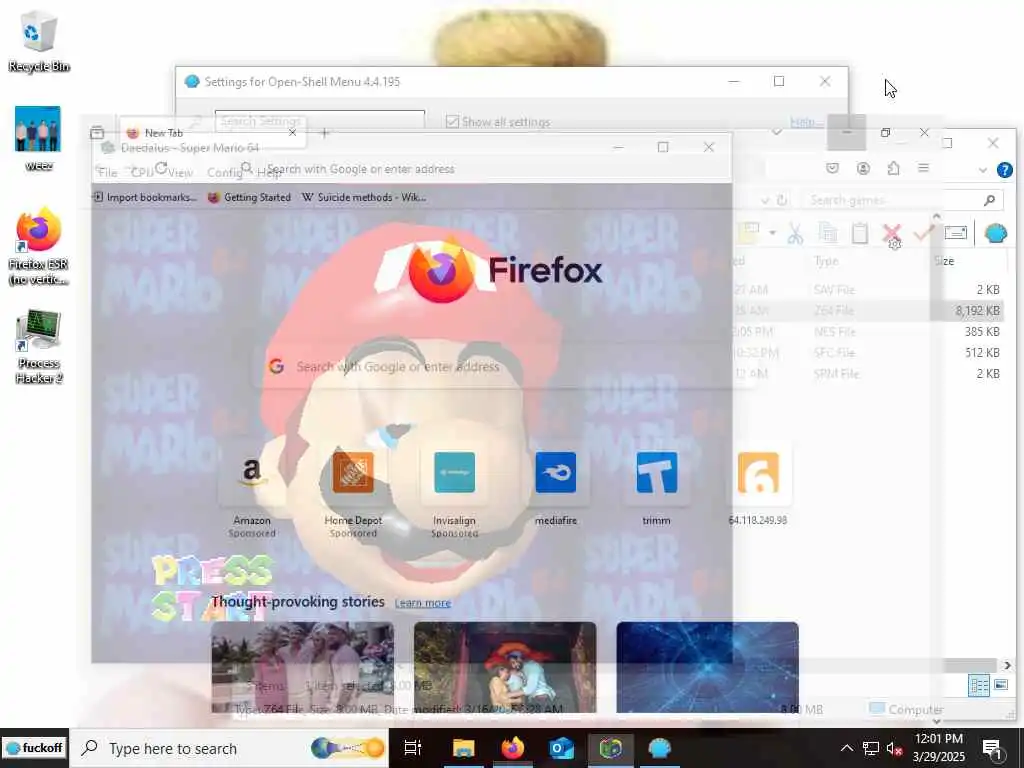Open the blue network story thumbnail
Screen dimensions: 1024x768
(707, 667)
